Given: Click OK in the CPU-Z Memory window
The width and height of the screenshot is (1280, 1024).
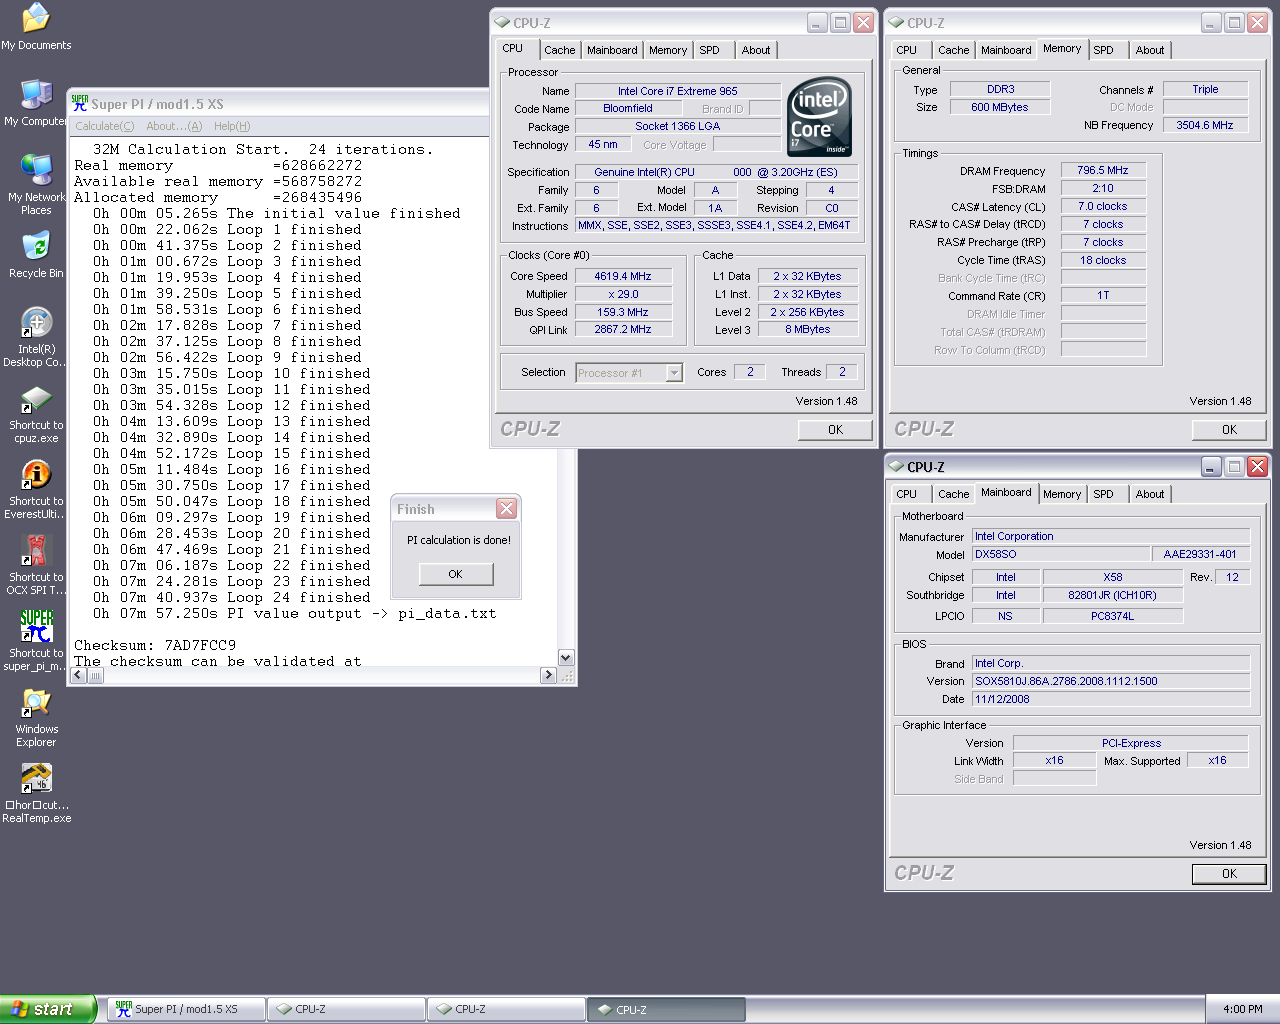Looking at the screenshot, I should (x=1230, y=430).
